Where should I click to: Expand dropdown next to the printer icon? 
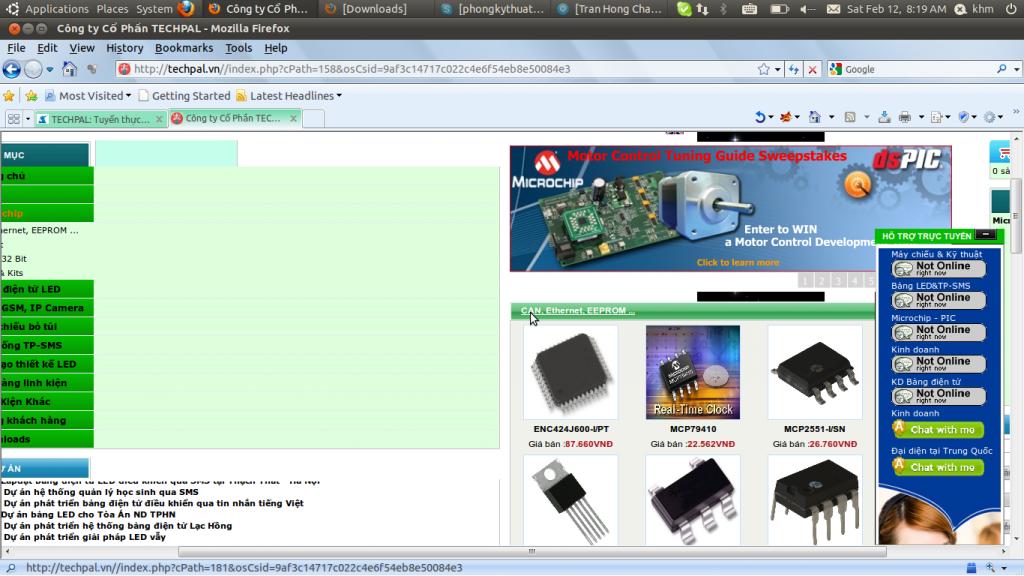pyautogui.click(x=921, y=118)
